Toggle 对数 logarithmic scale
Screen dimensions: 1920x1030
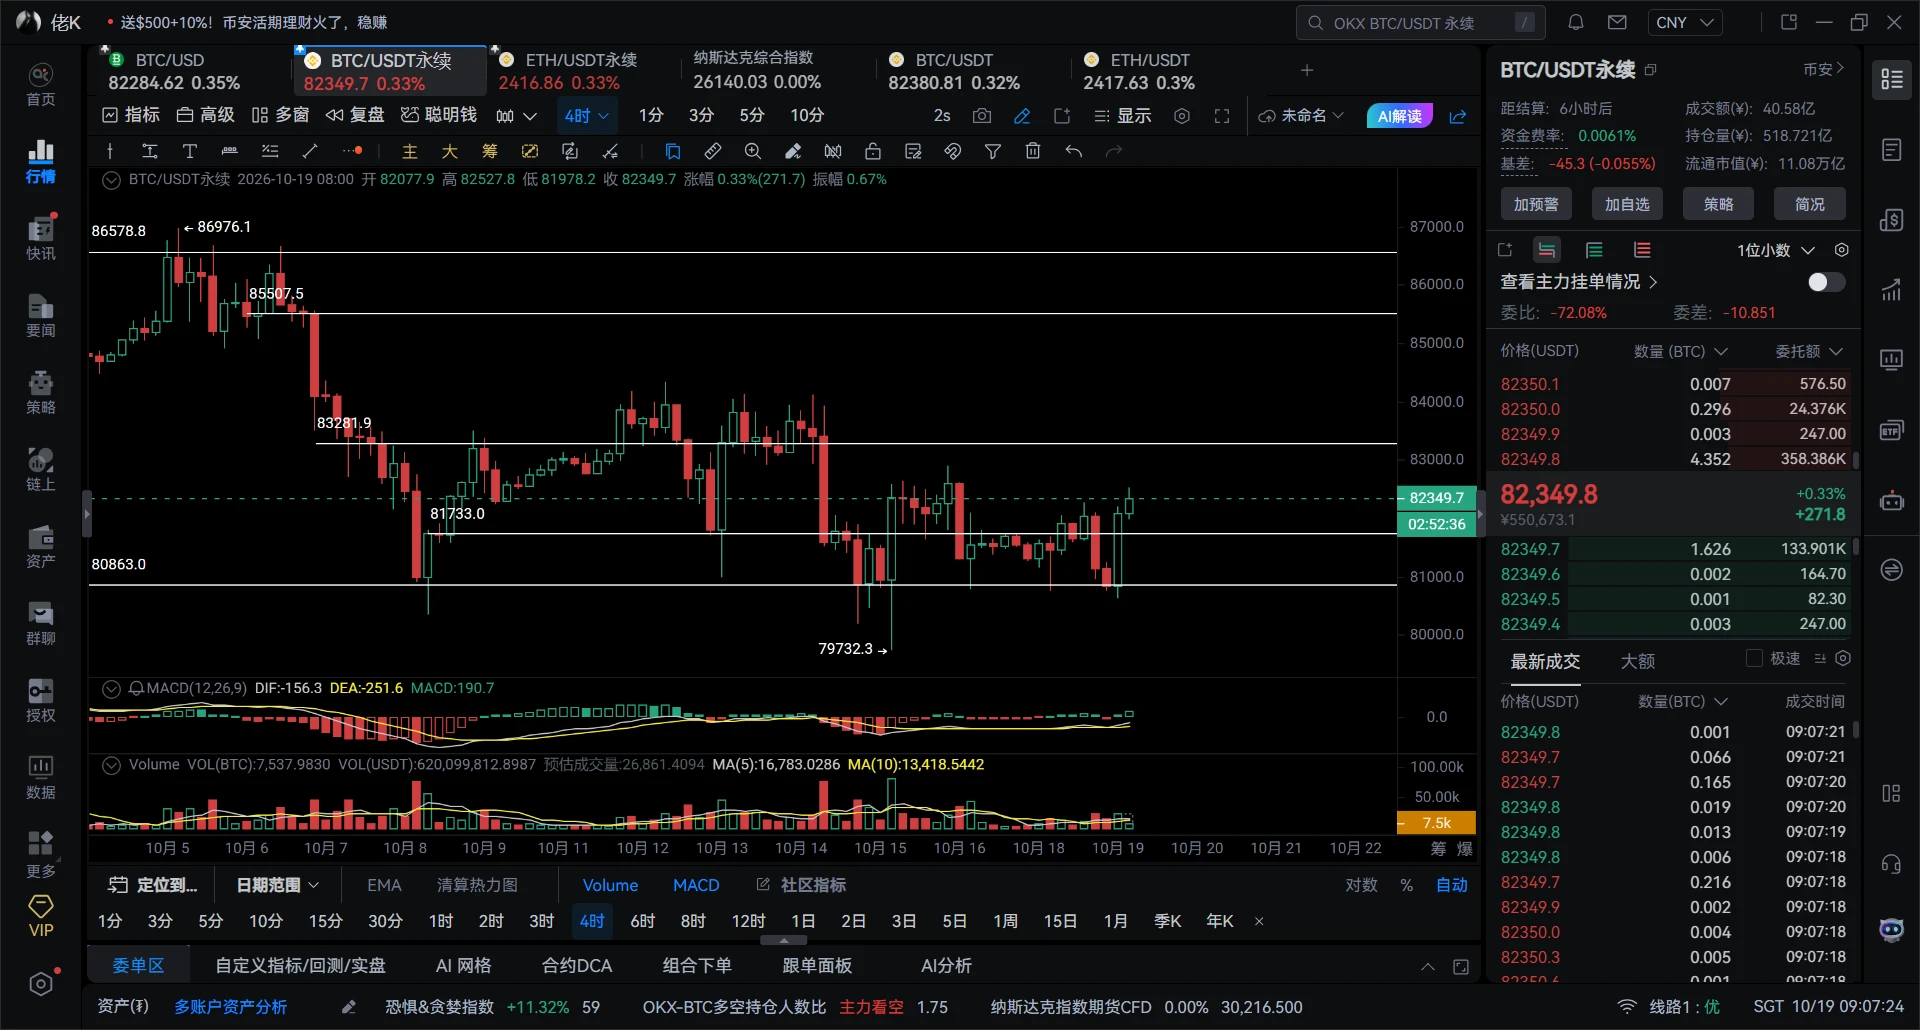click(x=1361, y=885)
